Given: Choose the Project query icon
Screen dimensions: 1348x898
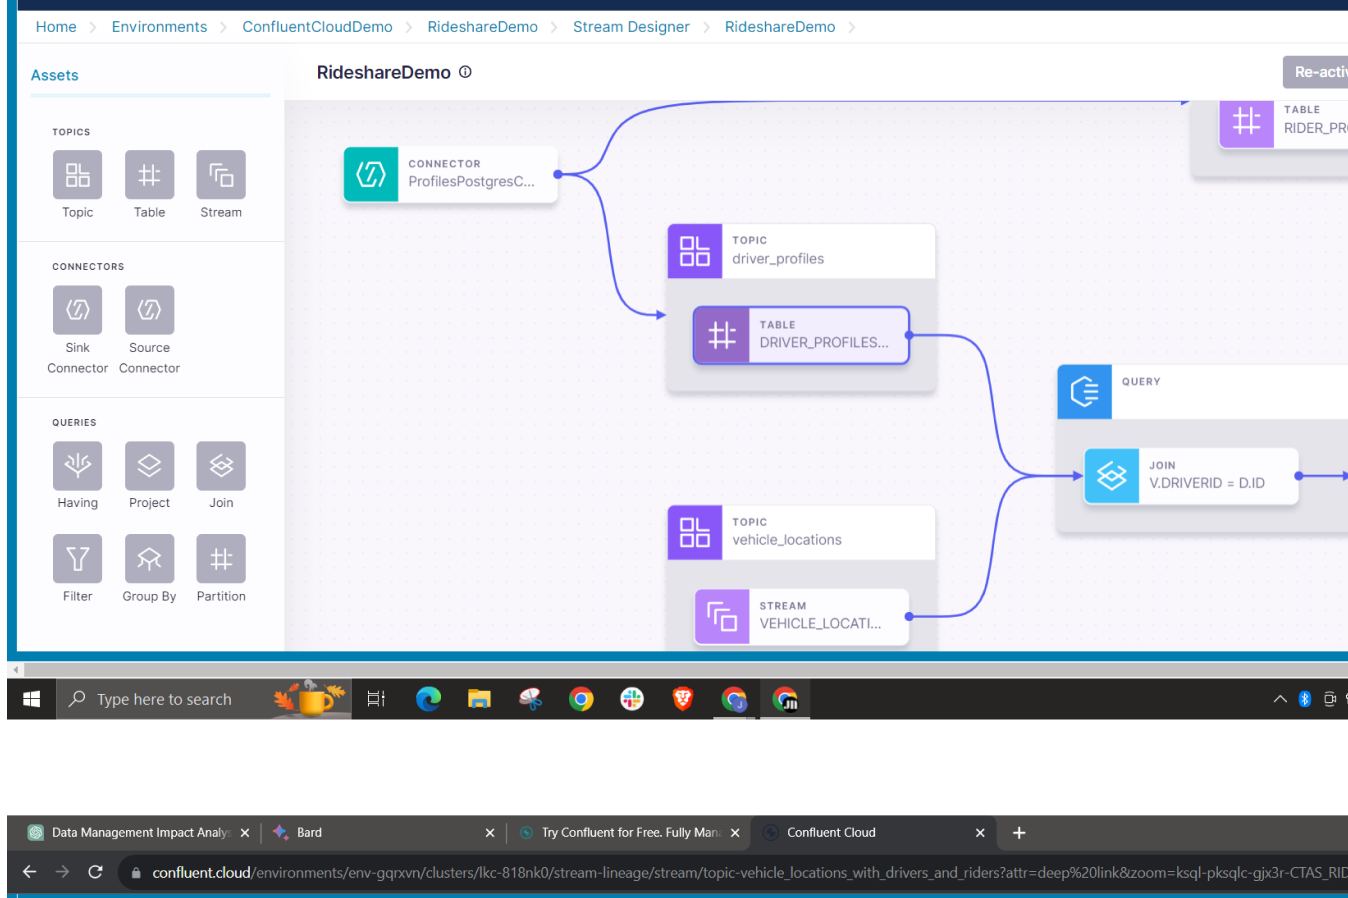Looking at the screenshot, I should (149, 466).
